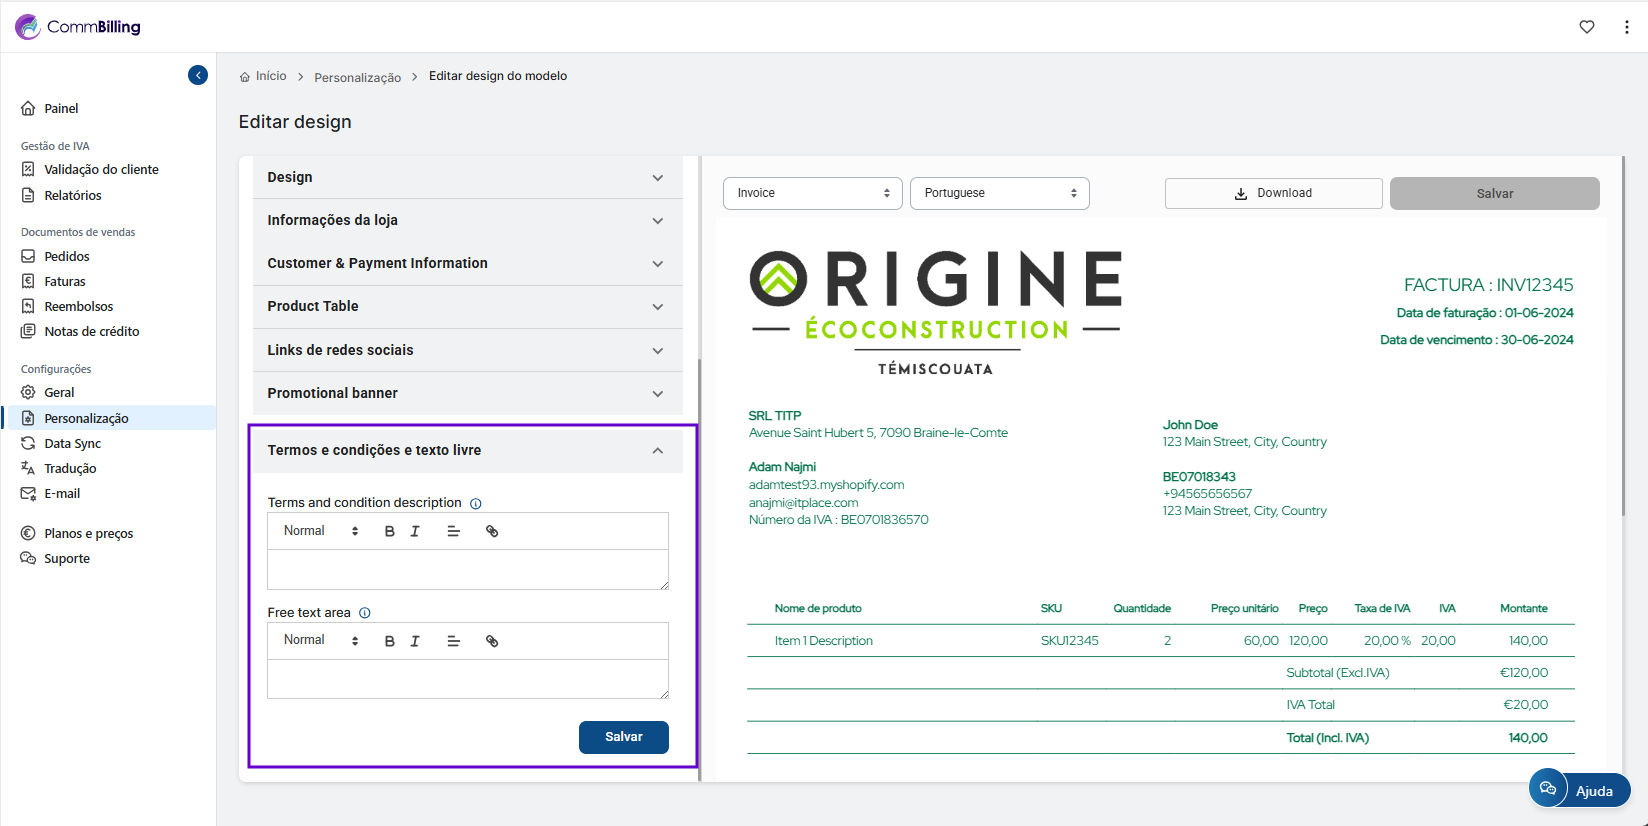Click the favorites heart icon in header
1648x826 pixels.
click(1587, 27)
